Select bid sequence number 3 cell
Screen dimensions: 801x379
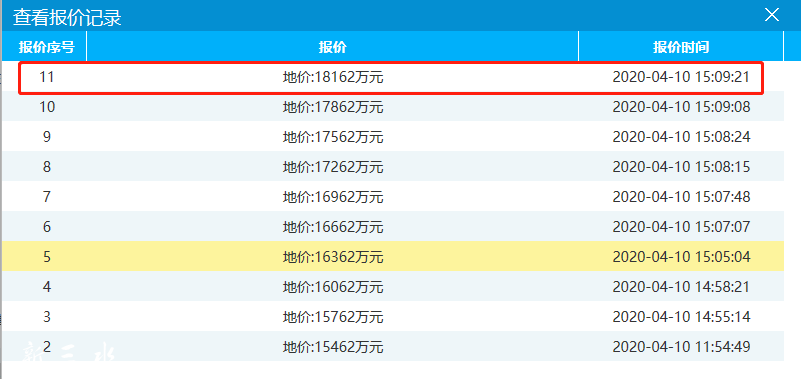point(46,317)
